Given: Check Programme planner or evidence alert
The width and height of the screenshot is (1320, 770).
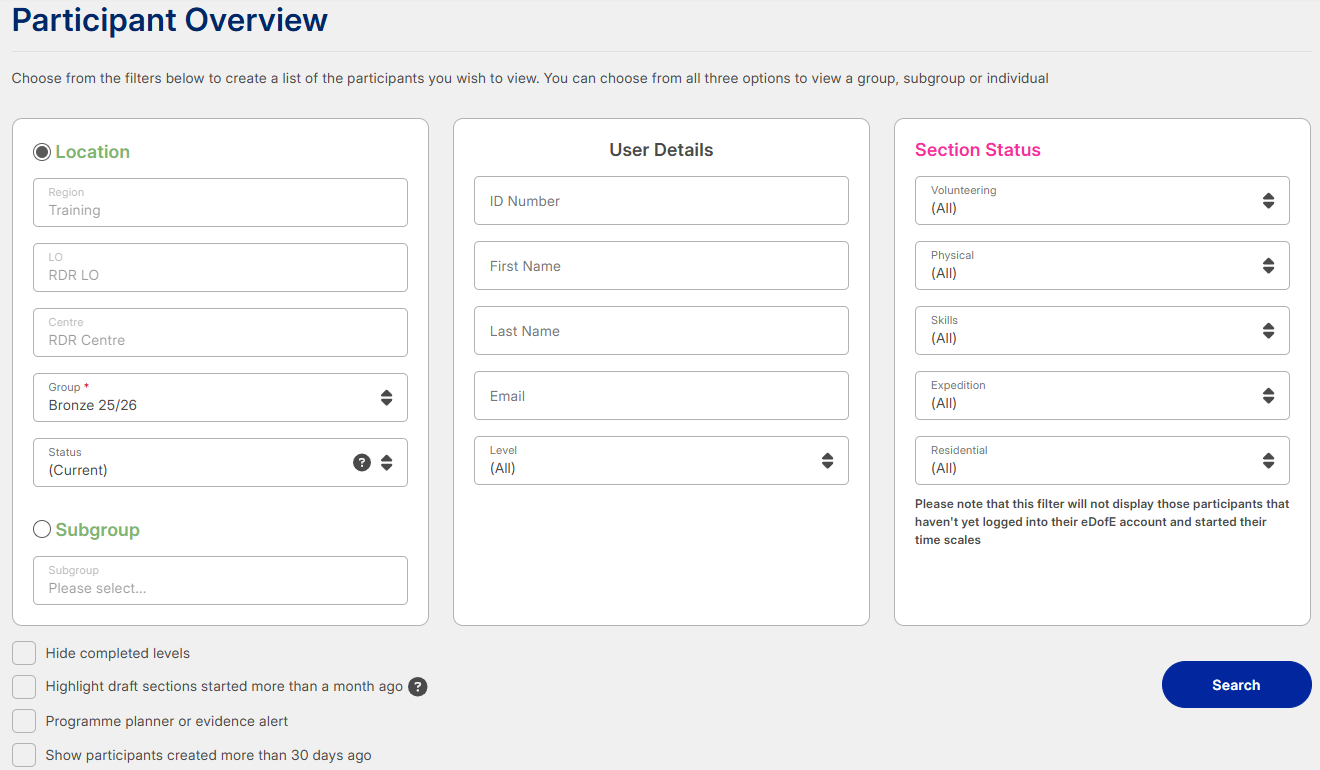Looking at the screenshot, I should coord(24,721).
